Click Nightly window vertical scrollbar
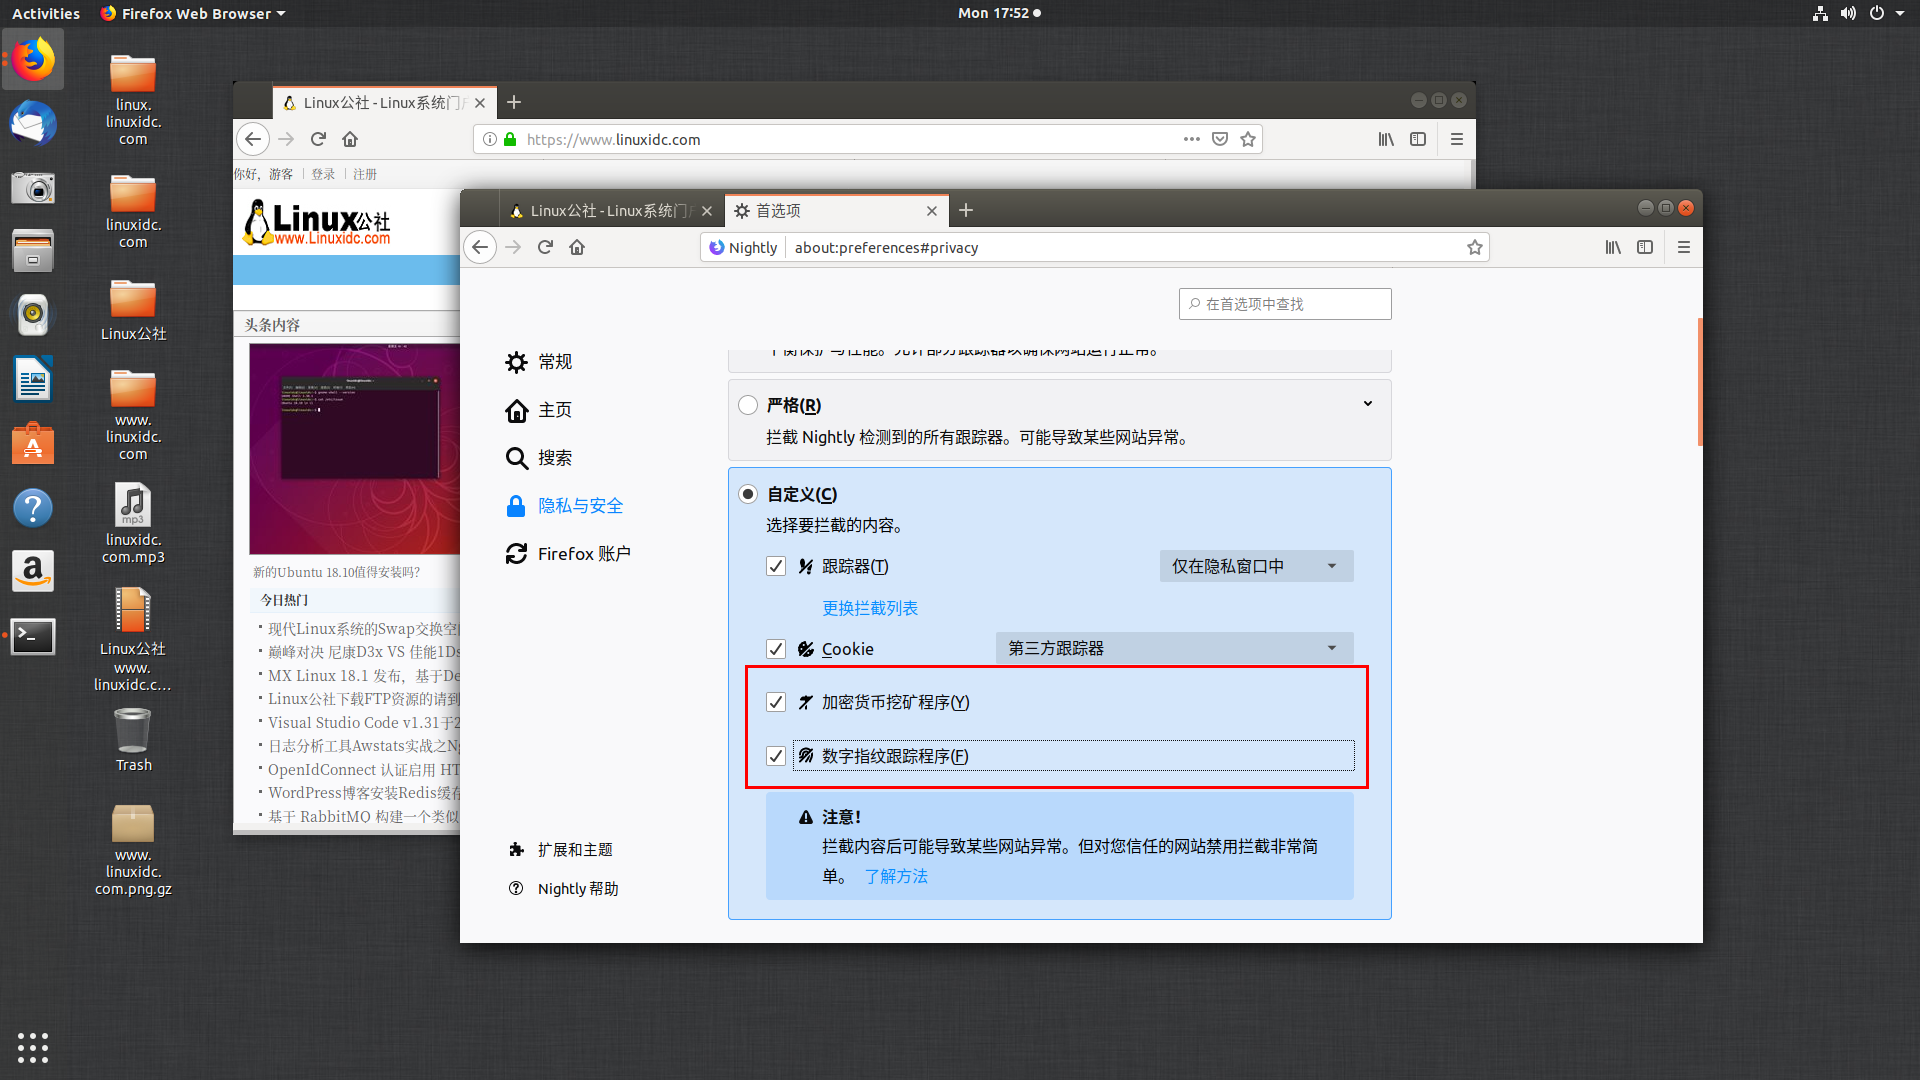This screenshot has height=1080, width=1920. pos(1700,382)
